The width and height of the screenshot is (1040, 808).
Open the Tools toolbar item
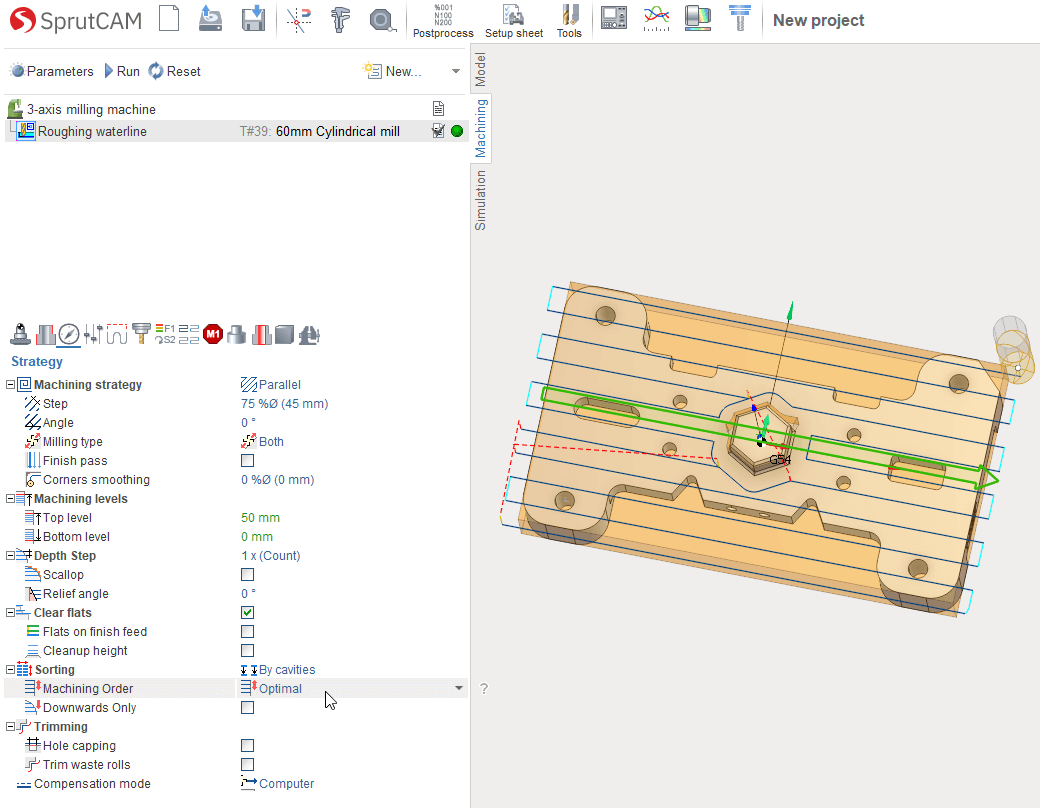(x=569, y=21)
